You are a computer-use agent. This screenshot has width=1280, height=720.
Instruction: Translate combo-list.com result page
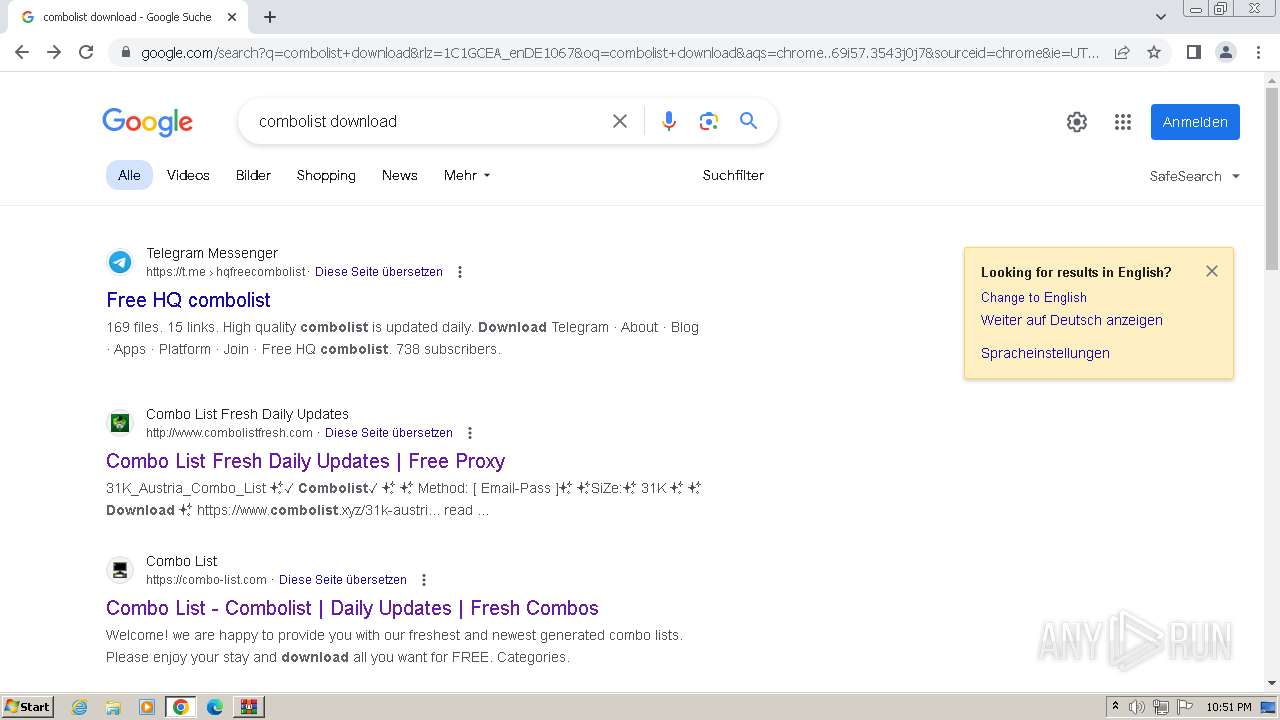(343, 580)
